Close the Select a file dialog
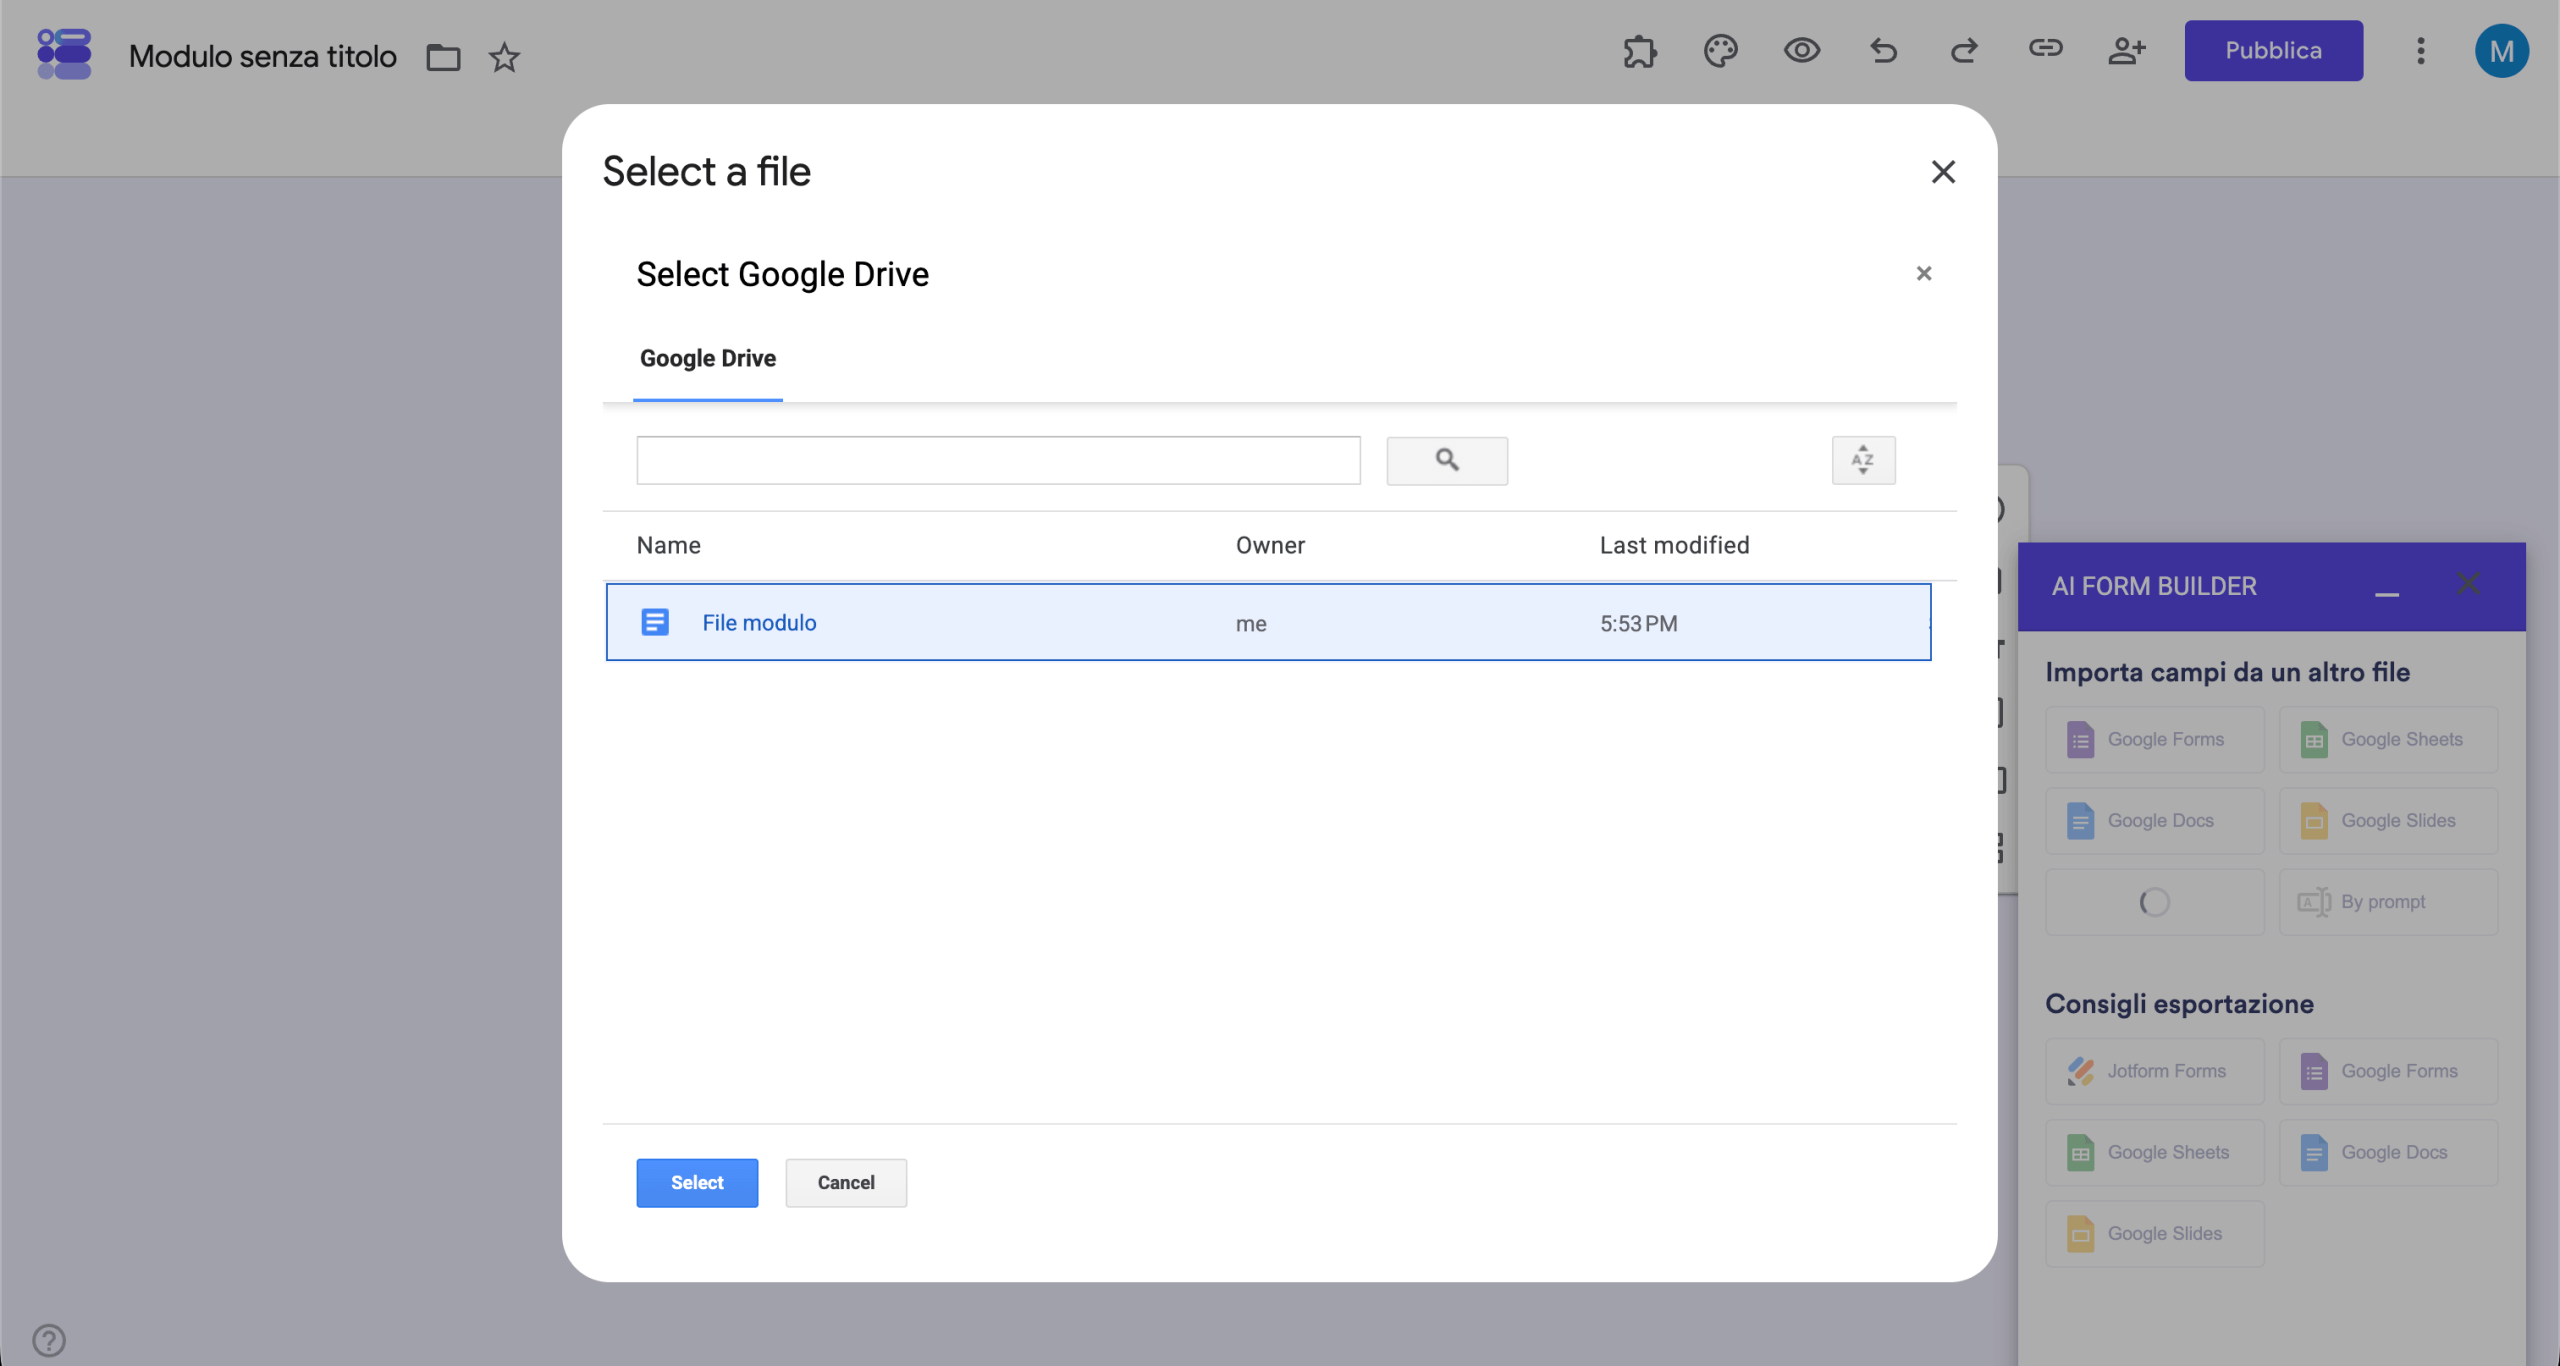 click(x=1943, y=172)
